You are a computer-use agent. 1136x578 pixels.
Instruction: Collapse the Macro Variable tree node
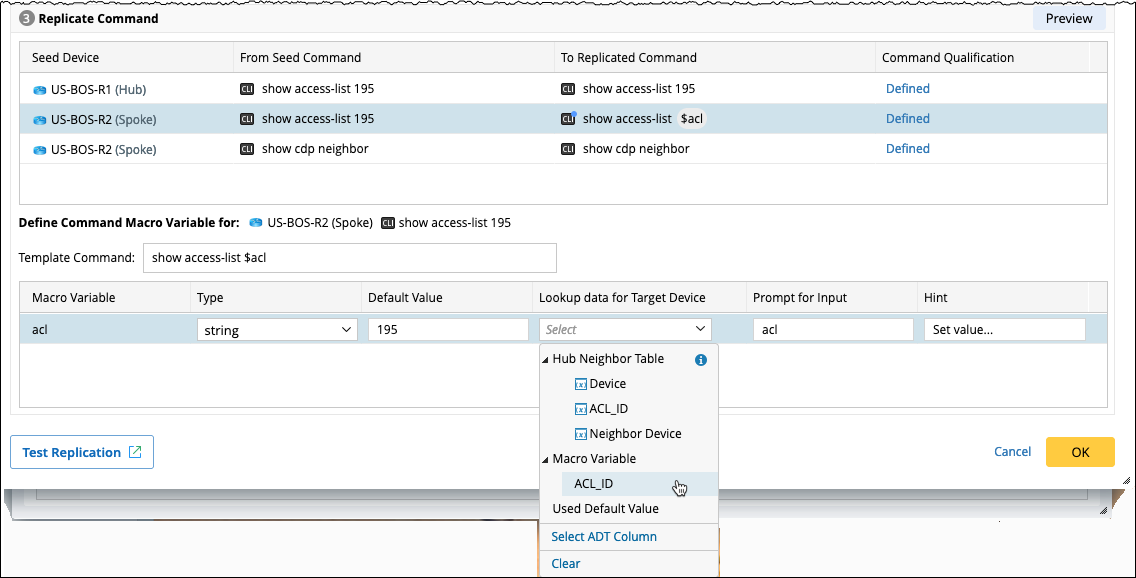(x=545, y=459)
